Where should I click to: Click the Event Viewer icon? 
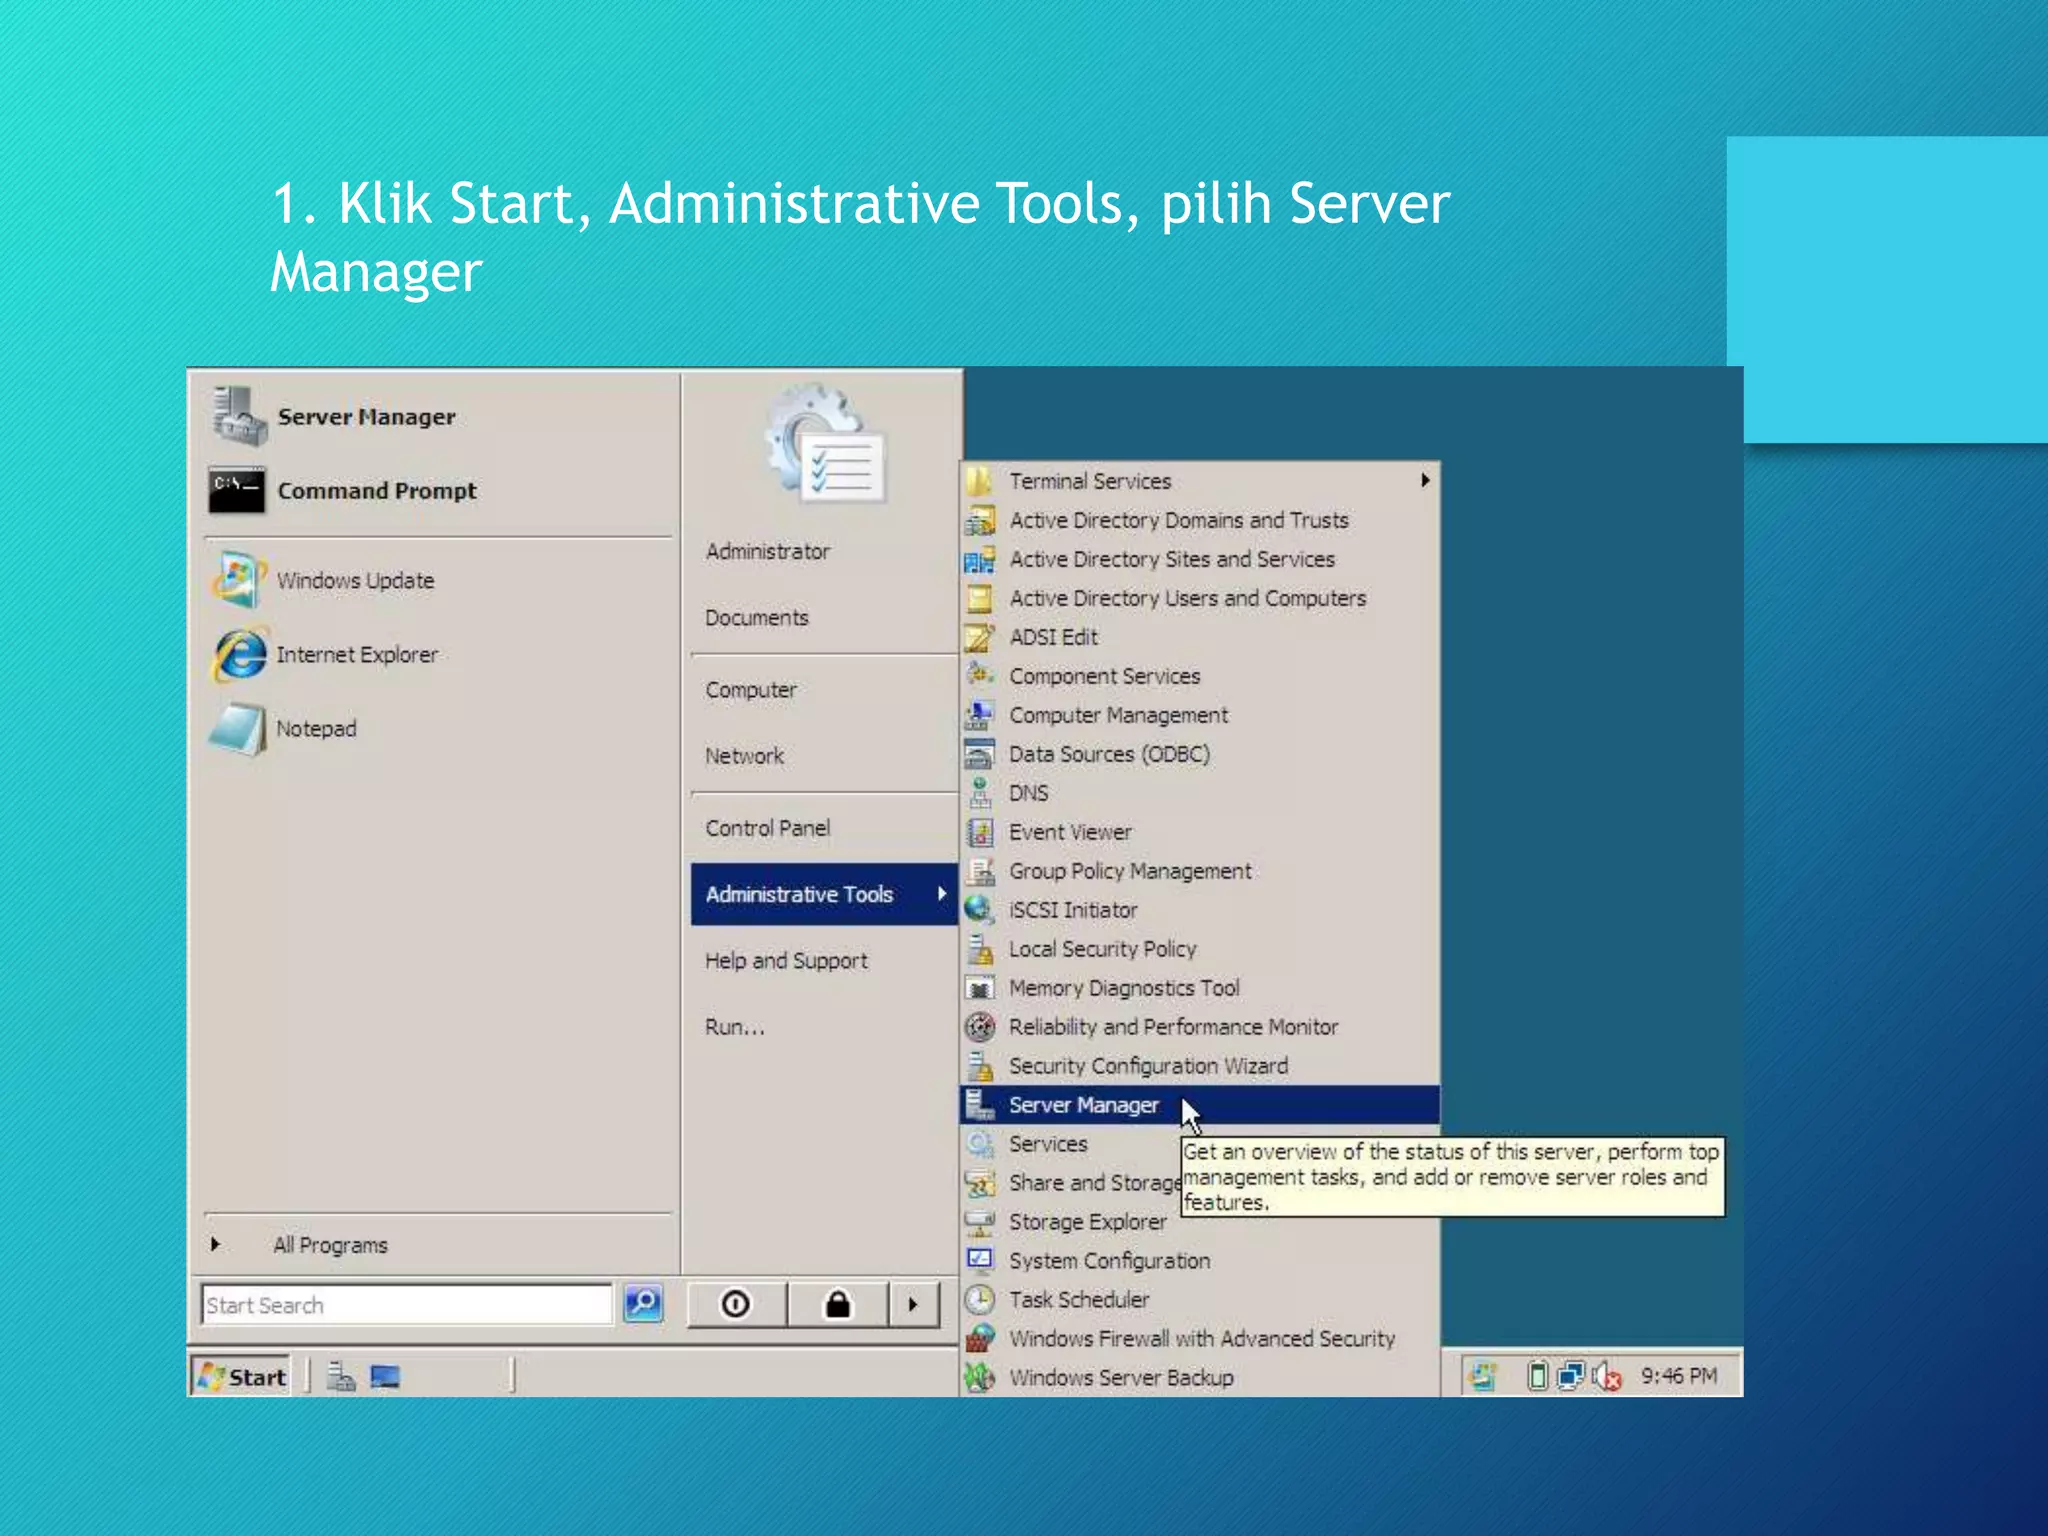(x=980, y=832)
